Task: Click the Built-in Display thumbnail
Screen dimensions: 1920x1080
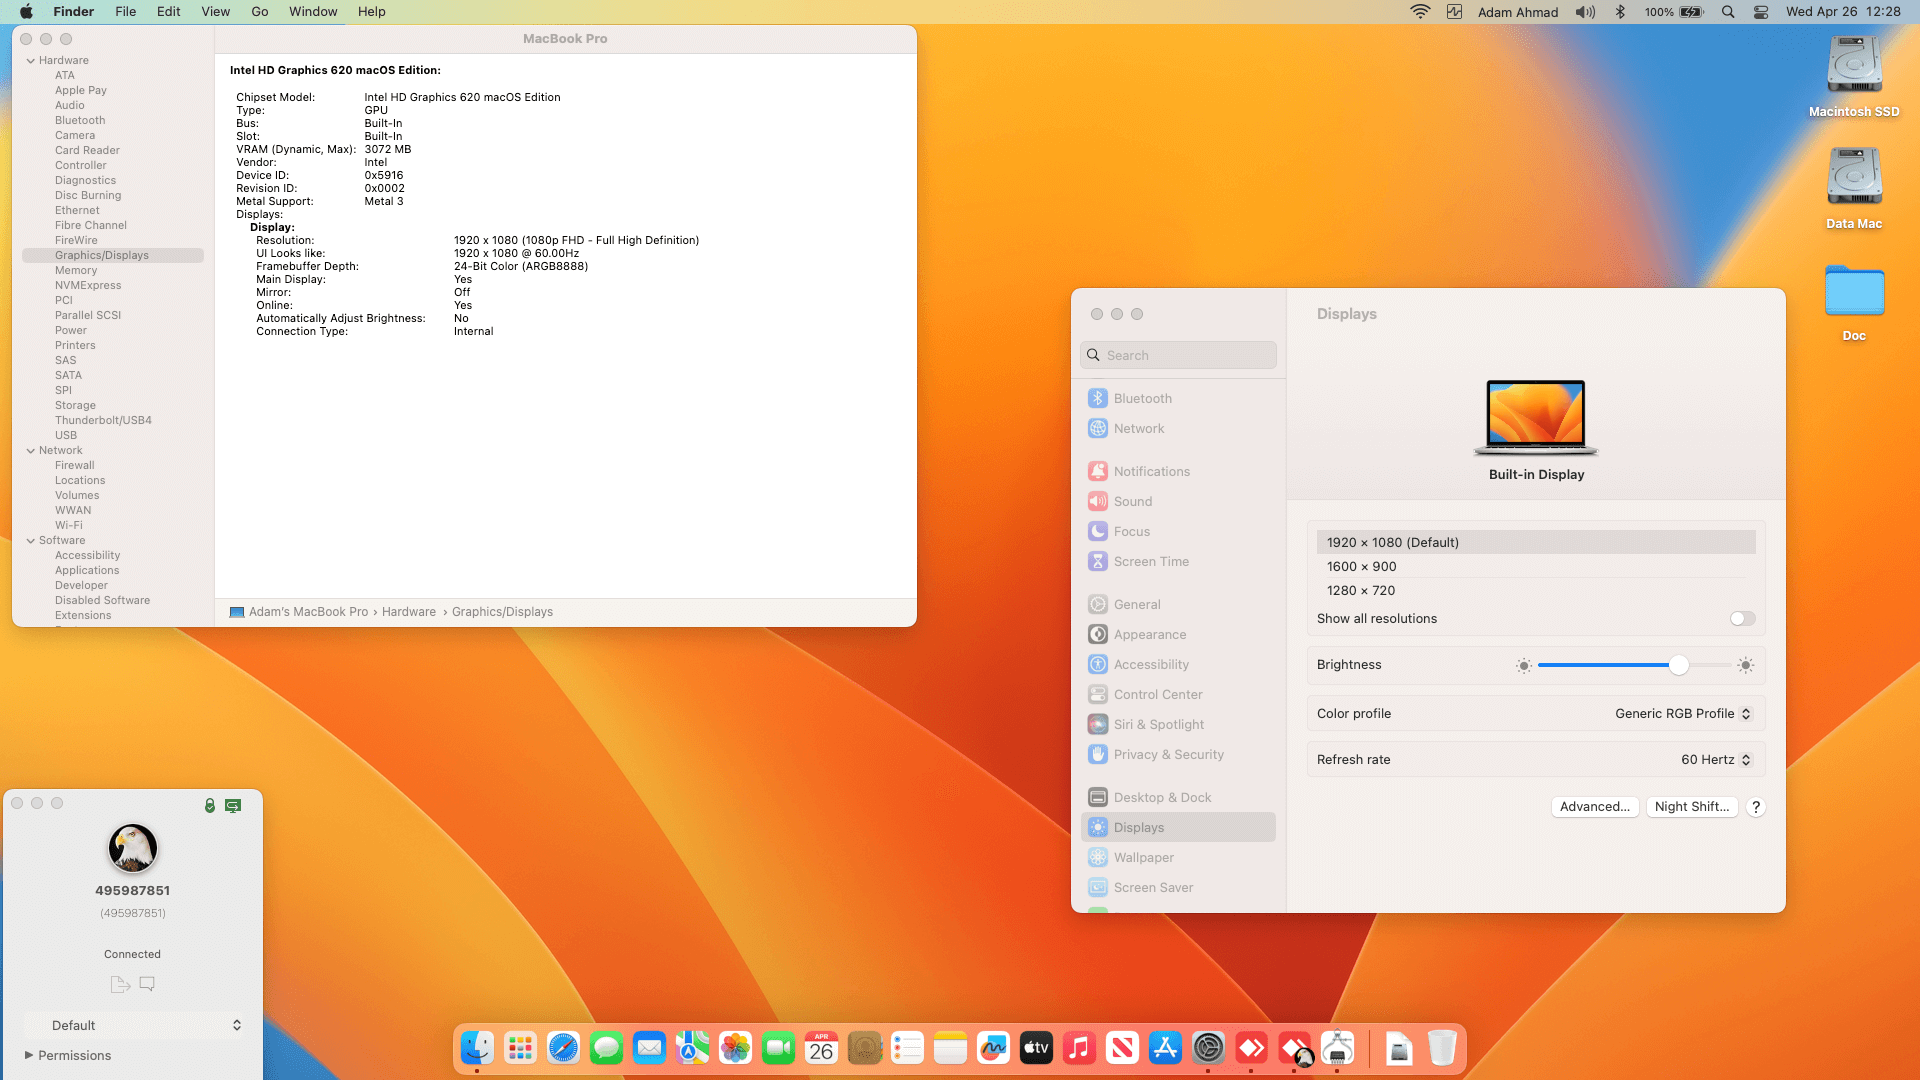Action: click(1536, 417)
